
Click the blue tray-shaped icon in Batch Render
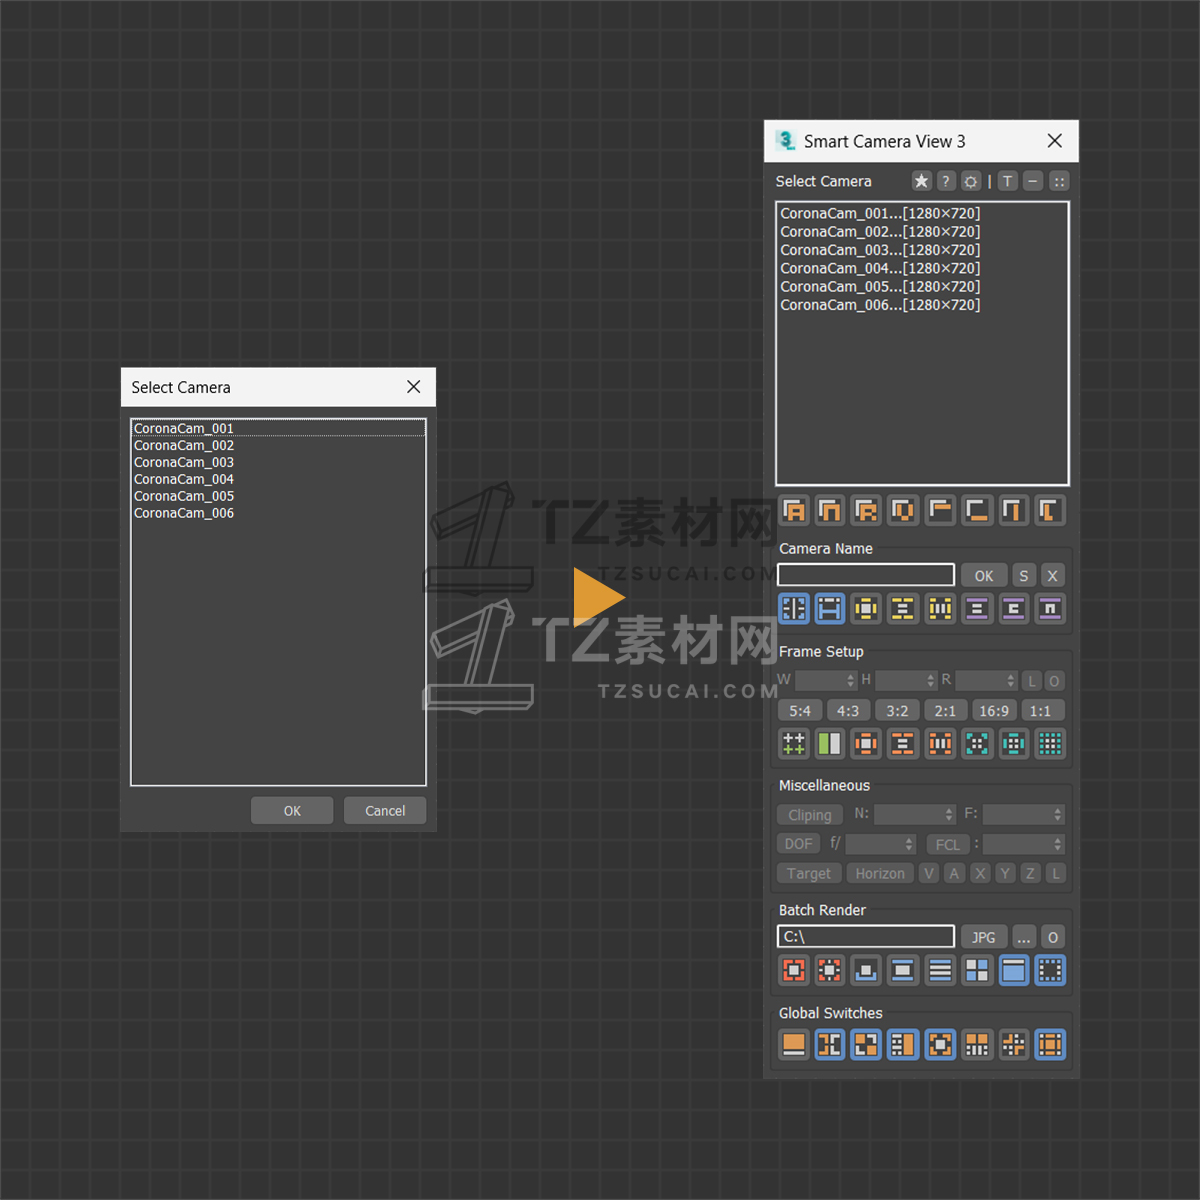[867, 970]
